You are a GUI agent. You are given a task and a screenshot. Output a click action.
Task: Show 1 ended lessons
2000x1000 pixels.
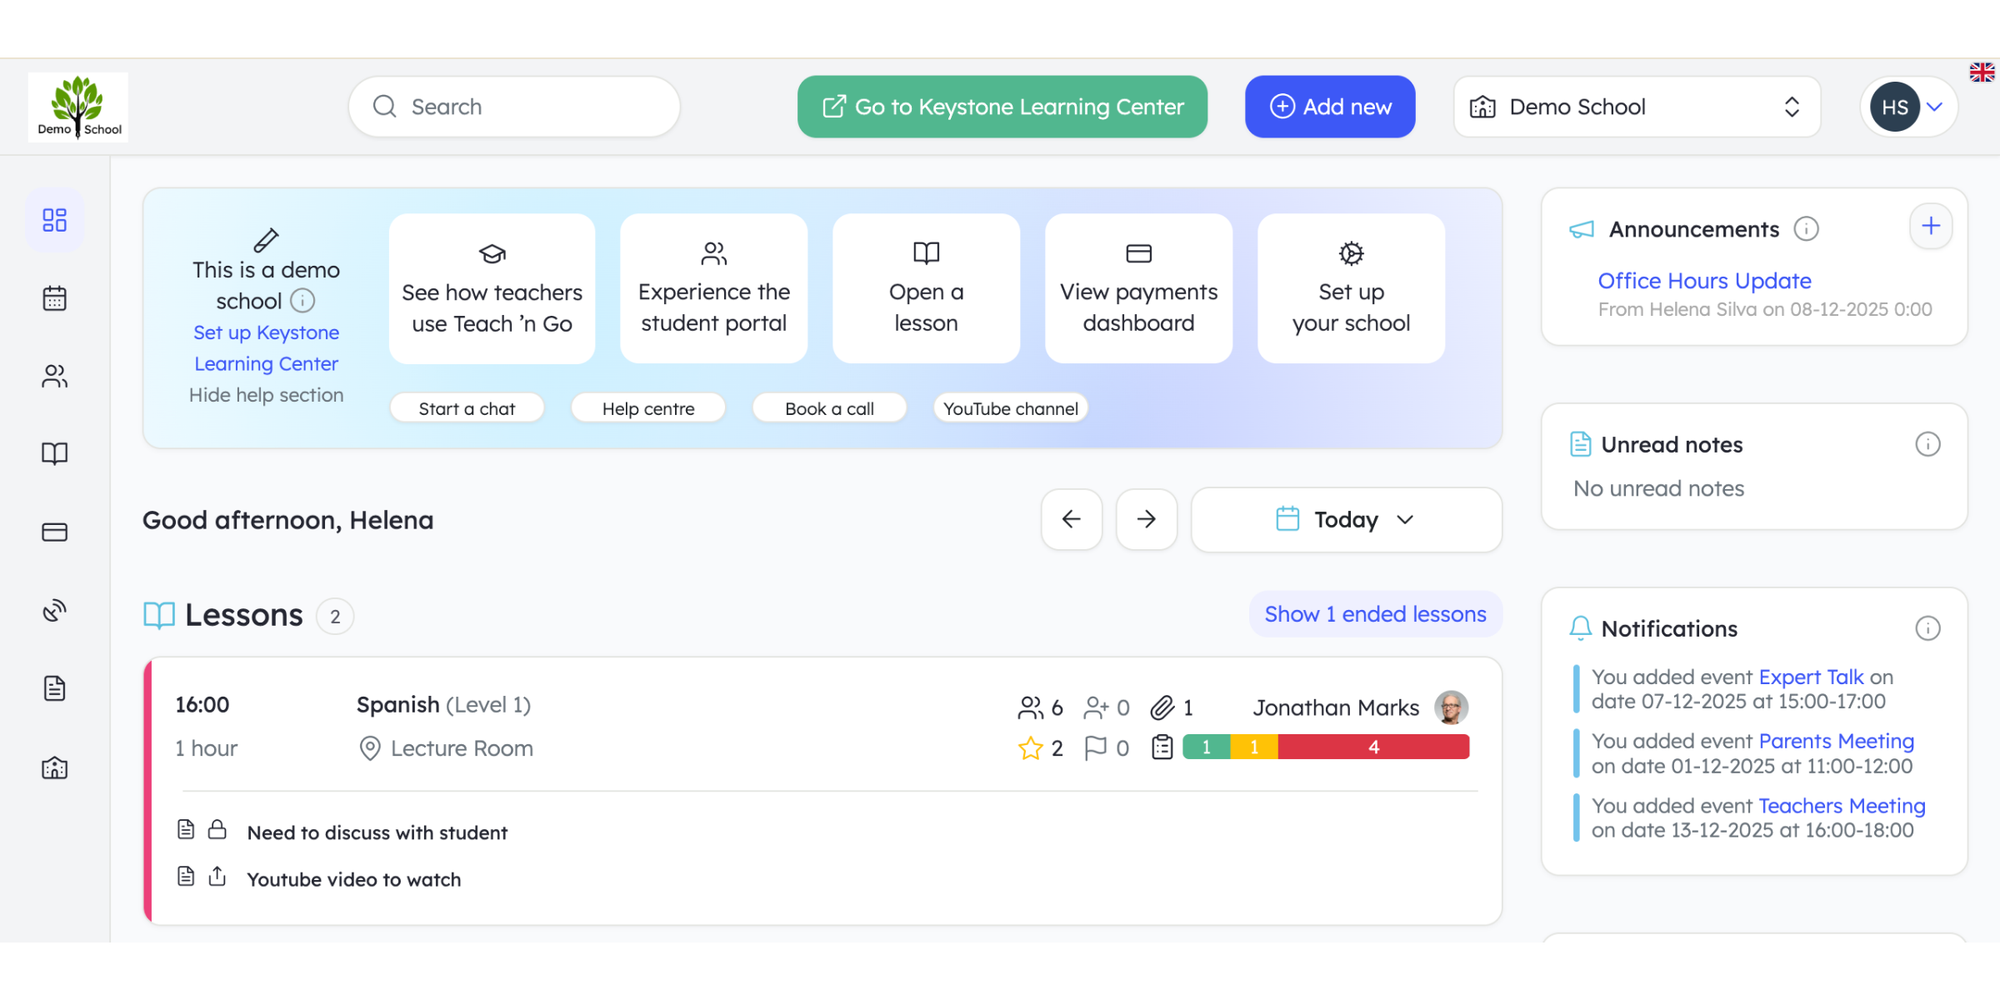point(1375,613)
